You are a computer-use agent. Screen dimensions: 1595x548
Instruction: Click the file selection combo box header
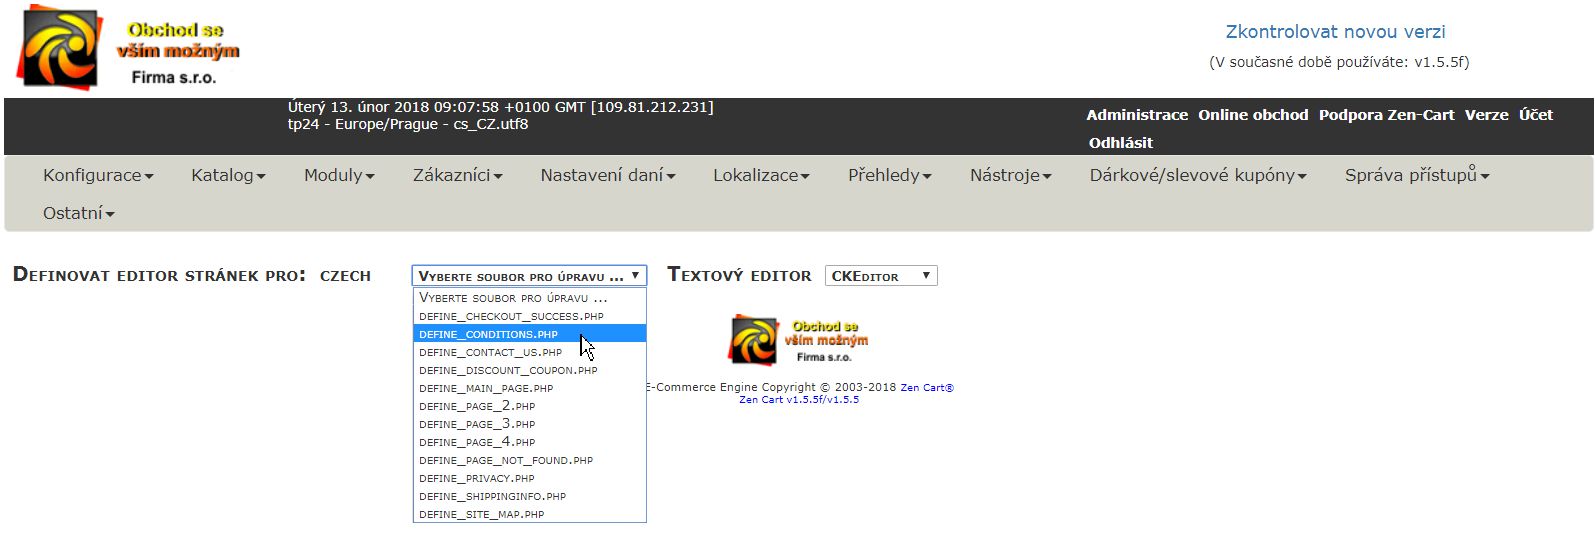tap(529, 276)
